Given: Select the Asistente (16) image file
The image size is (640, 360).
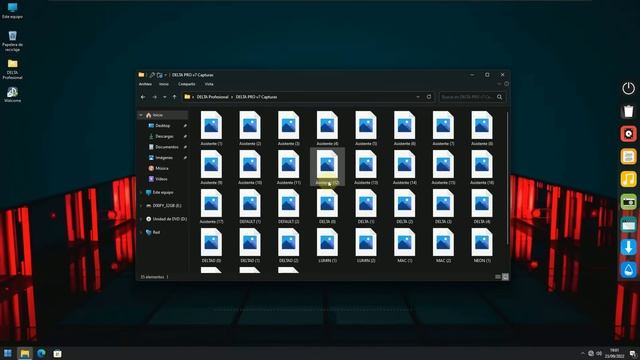Looking at the screenshot, I should 482,167.
